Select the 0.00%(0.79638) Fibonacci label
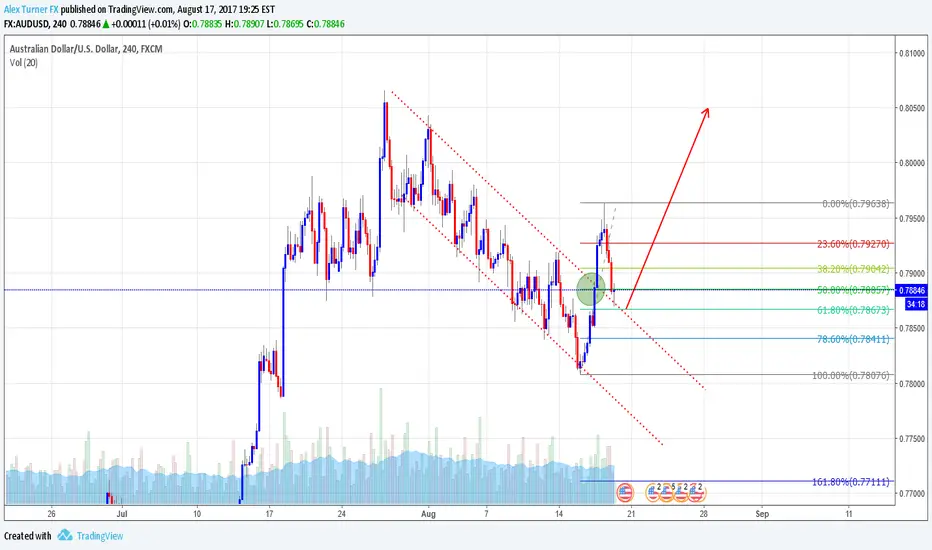The width and height of the screenshot is (932, 550). [856, 203]
